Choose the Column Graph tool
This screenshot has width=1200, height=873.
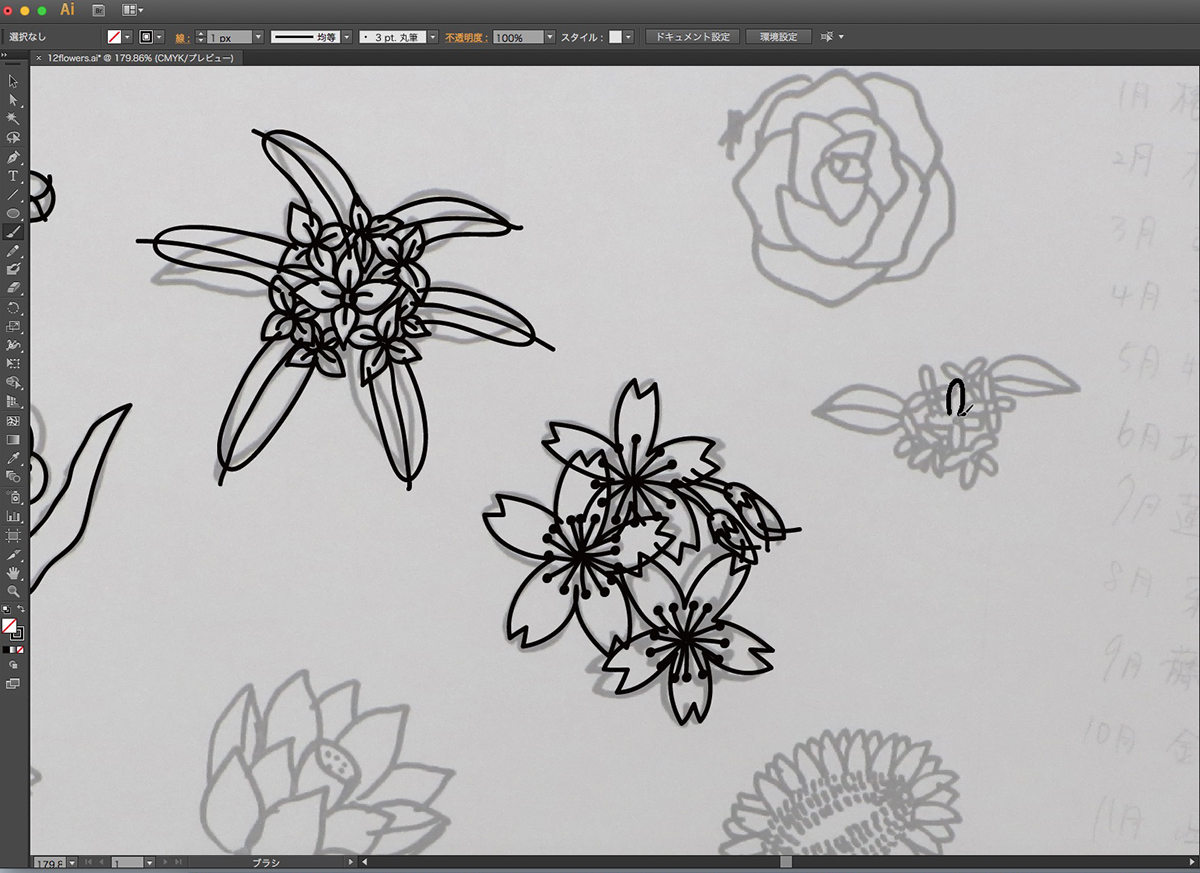pos(13,516)
